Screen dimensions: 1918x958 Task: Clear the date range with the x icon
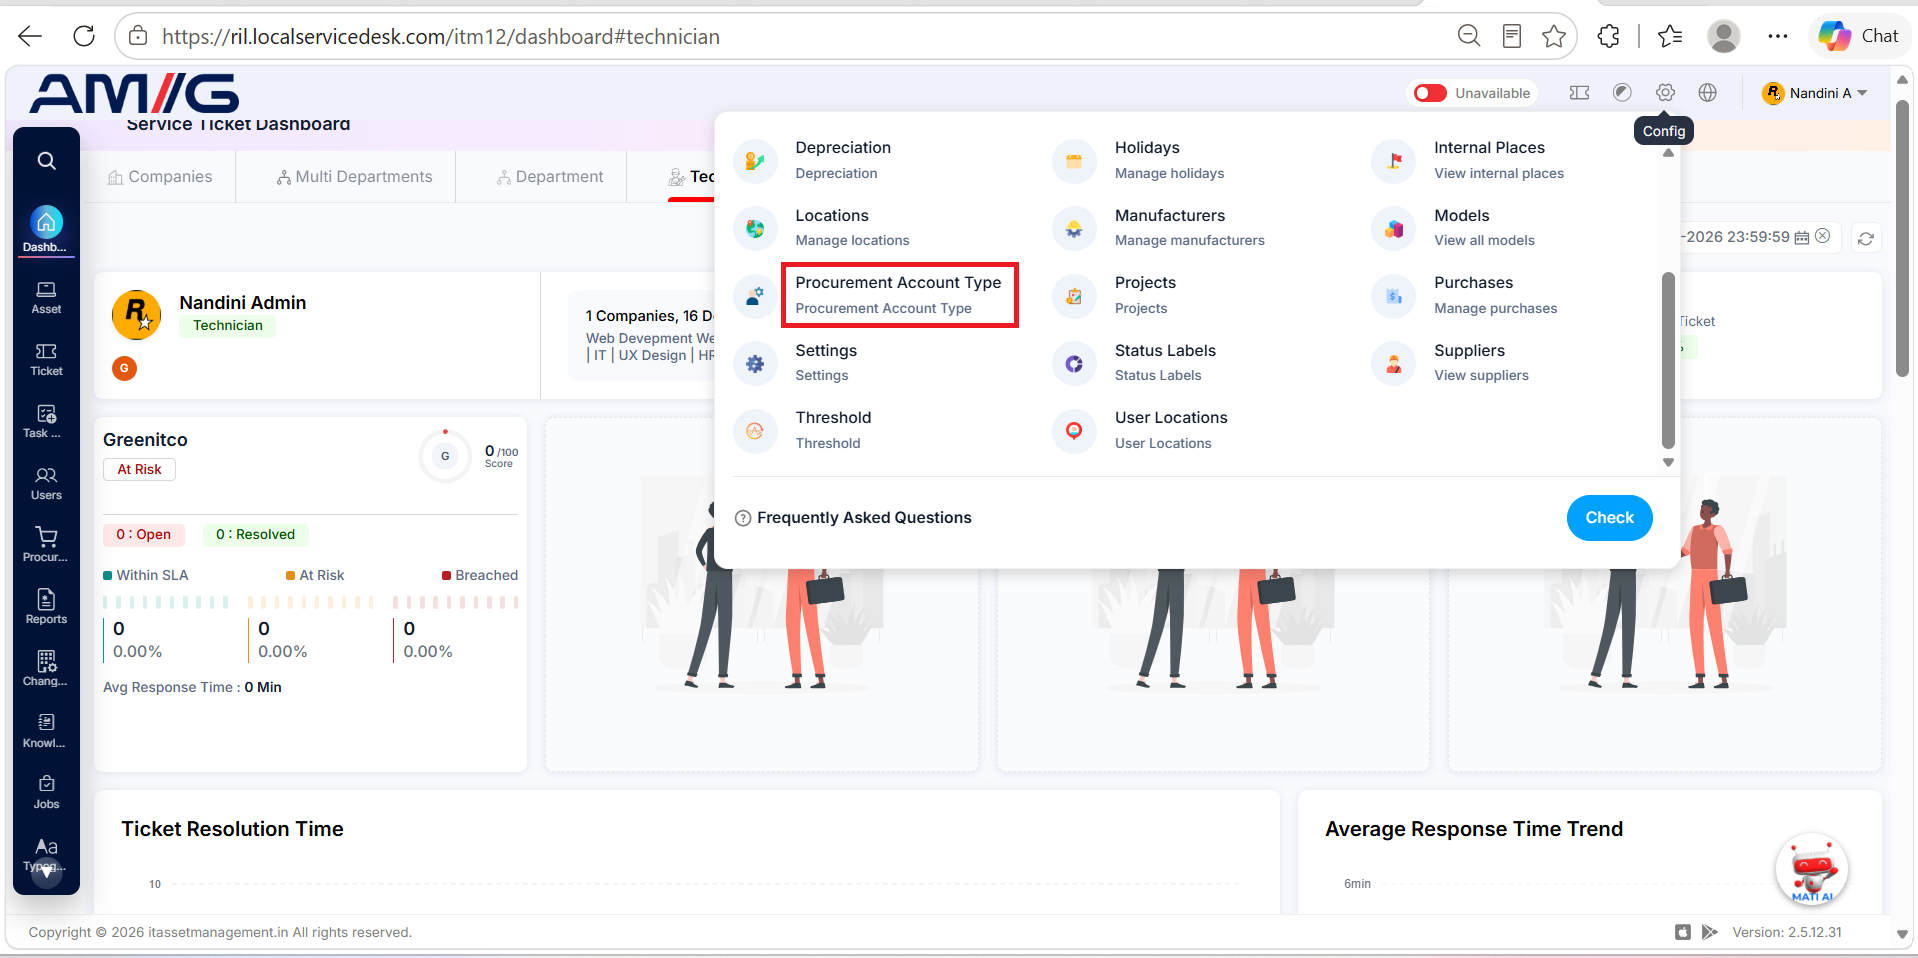click(1823, 236)
